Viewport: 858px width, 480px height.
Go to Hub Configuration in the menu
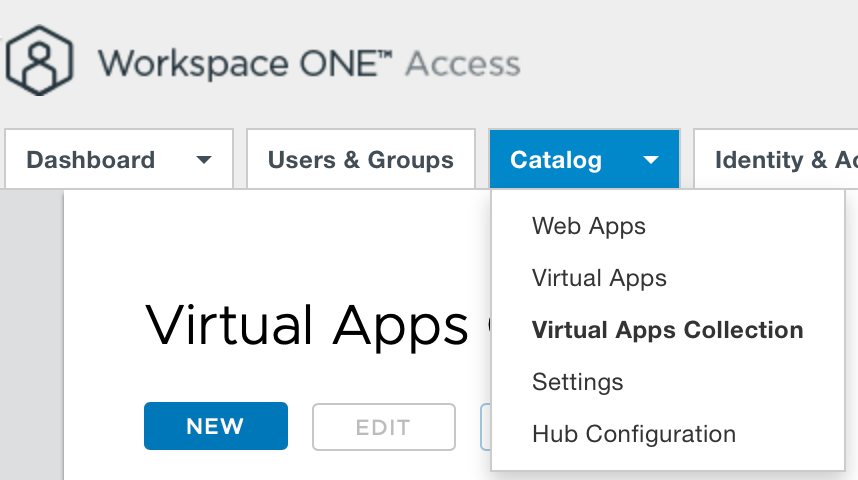pyautogui.click(x=634, y=434)
